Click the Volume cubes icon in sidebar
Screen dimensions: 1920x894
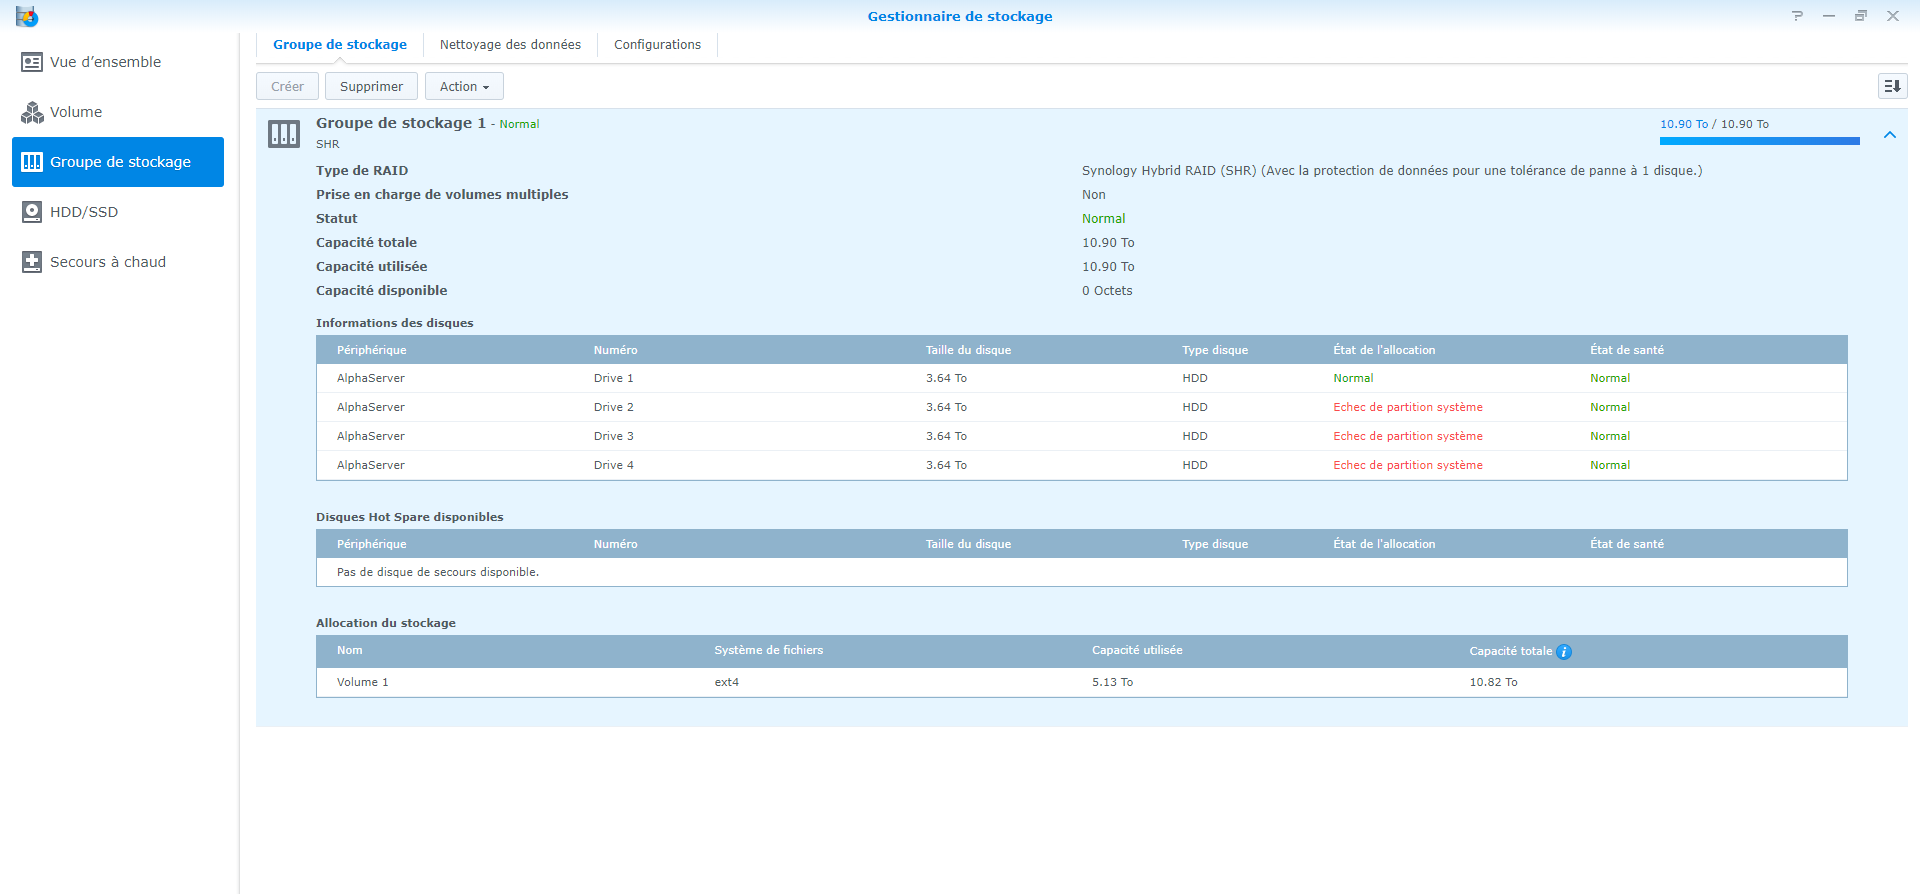click(32, 112)
